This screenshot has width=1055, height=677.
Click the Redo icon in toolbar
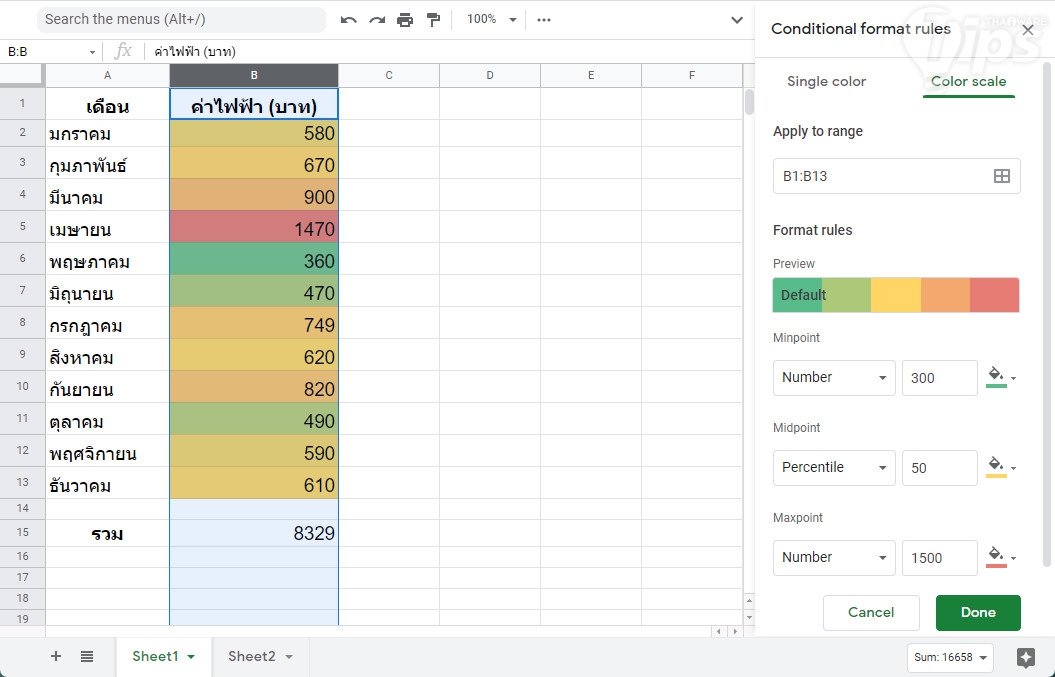click(377, 20)
